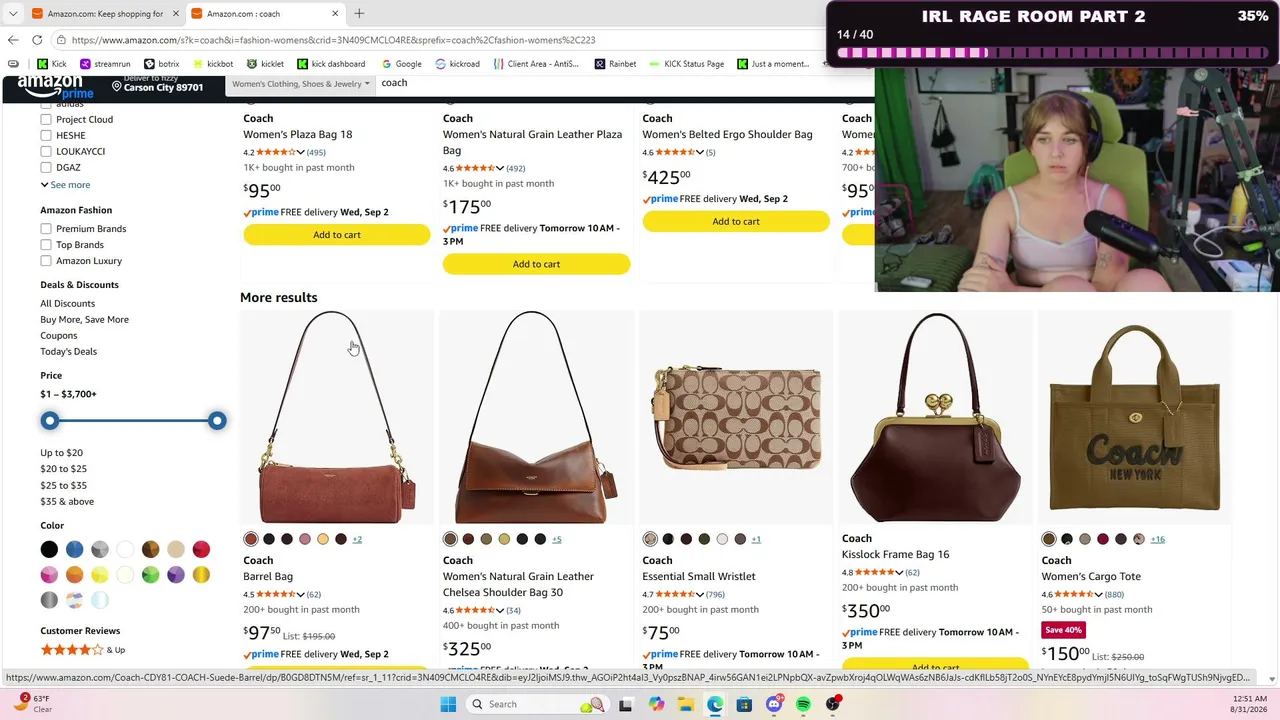The height and width of the screenshot is (720, 1280).
Task: Open the Women's Cargo Tote product title
Action: point(1091,577)
